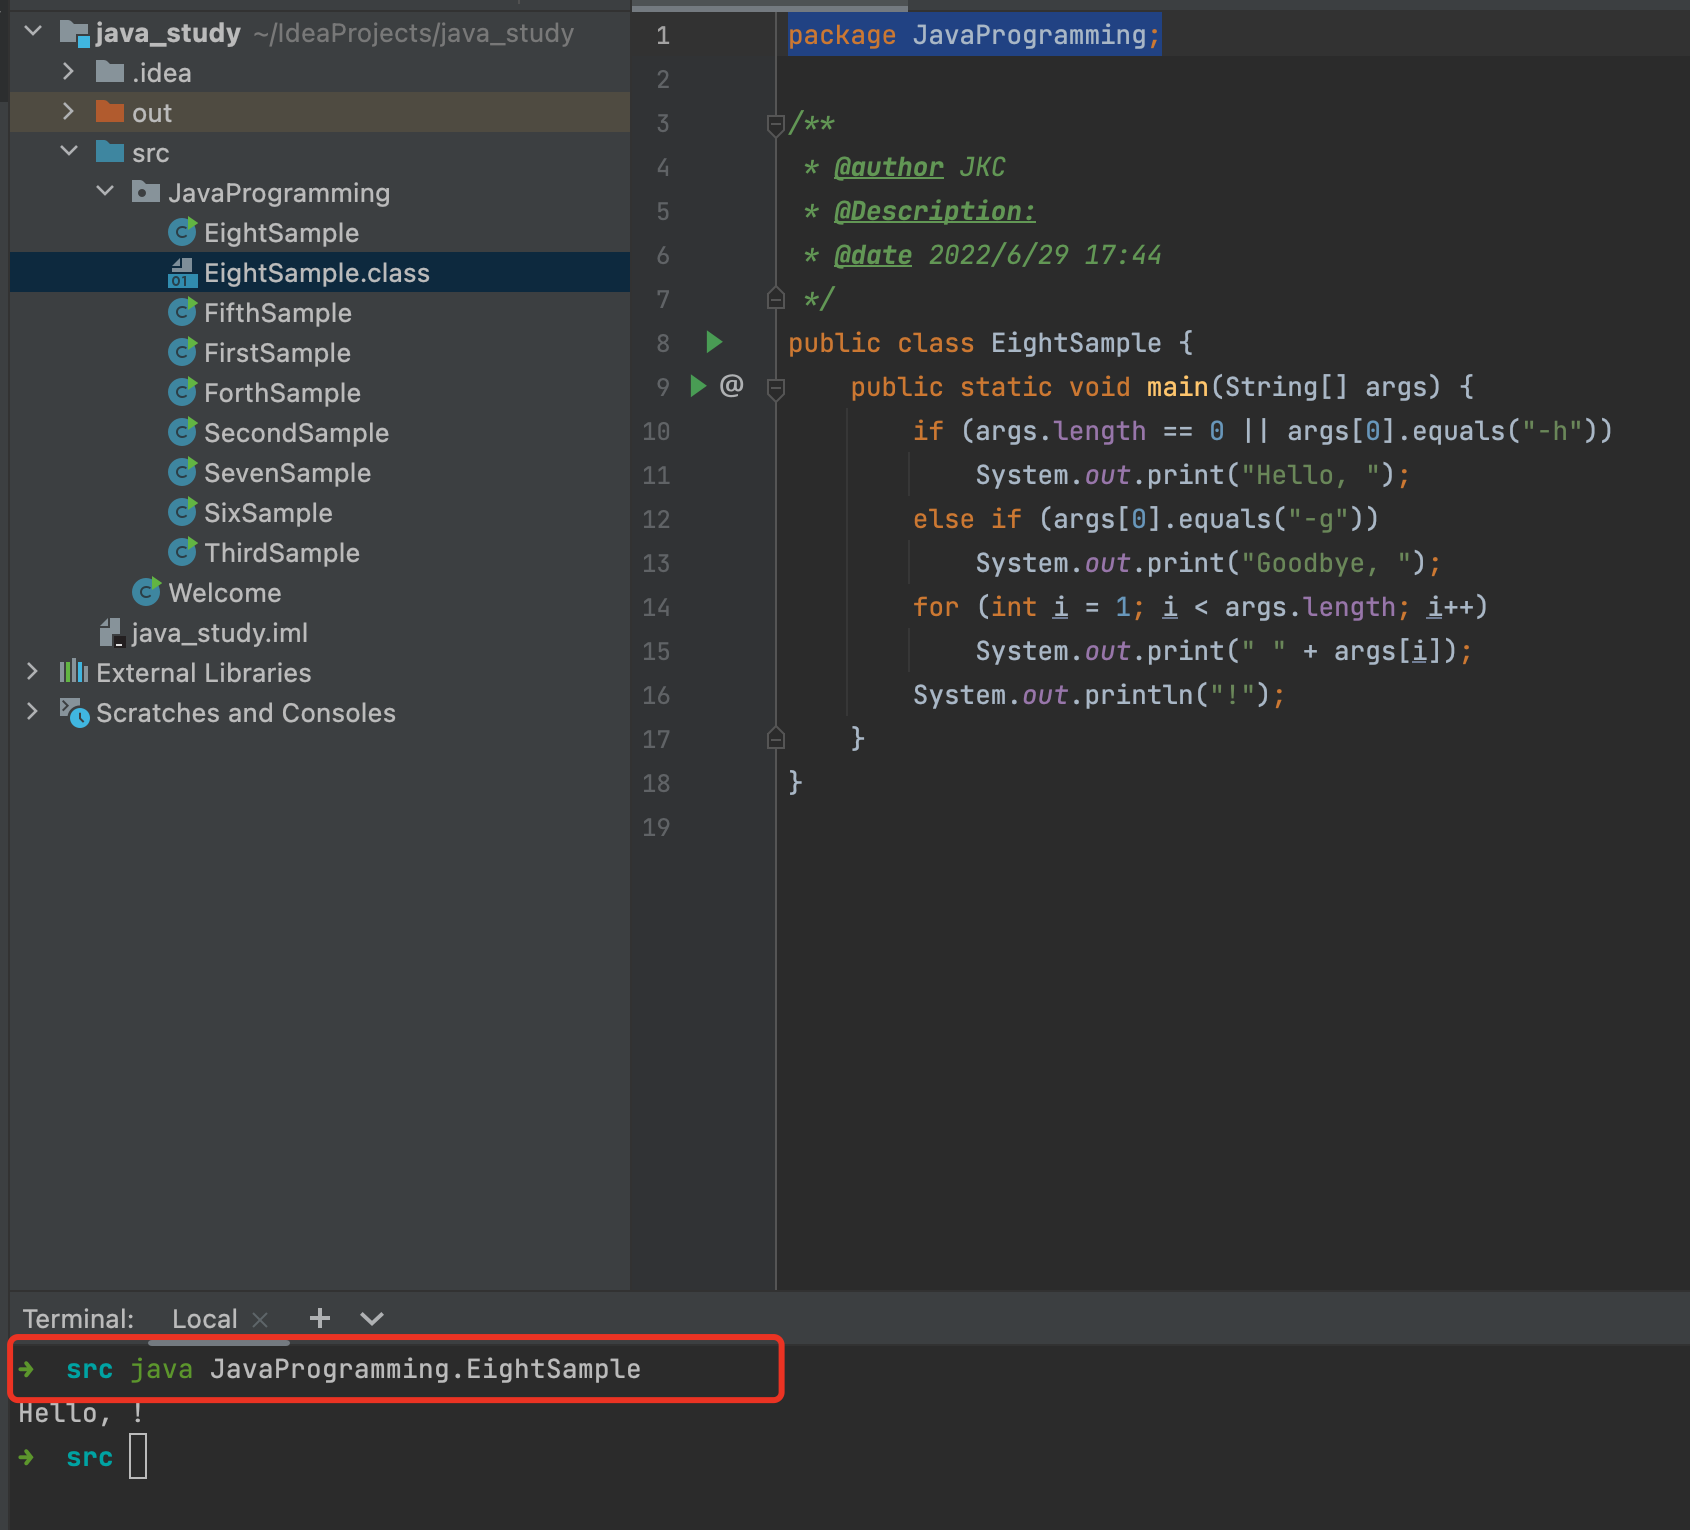The image size is (1690, 1530).
Task: Click the Welcome class icon
Action: tap(146, 593)
